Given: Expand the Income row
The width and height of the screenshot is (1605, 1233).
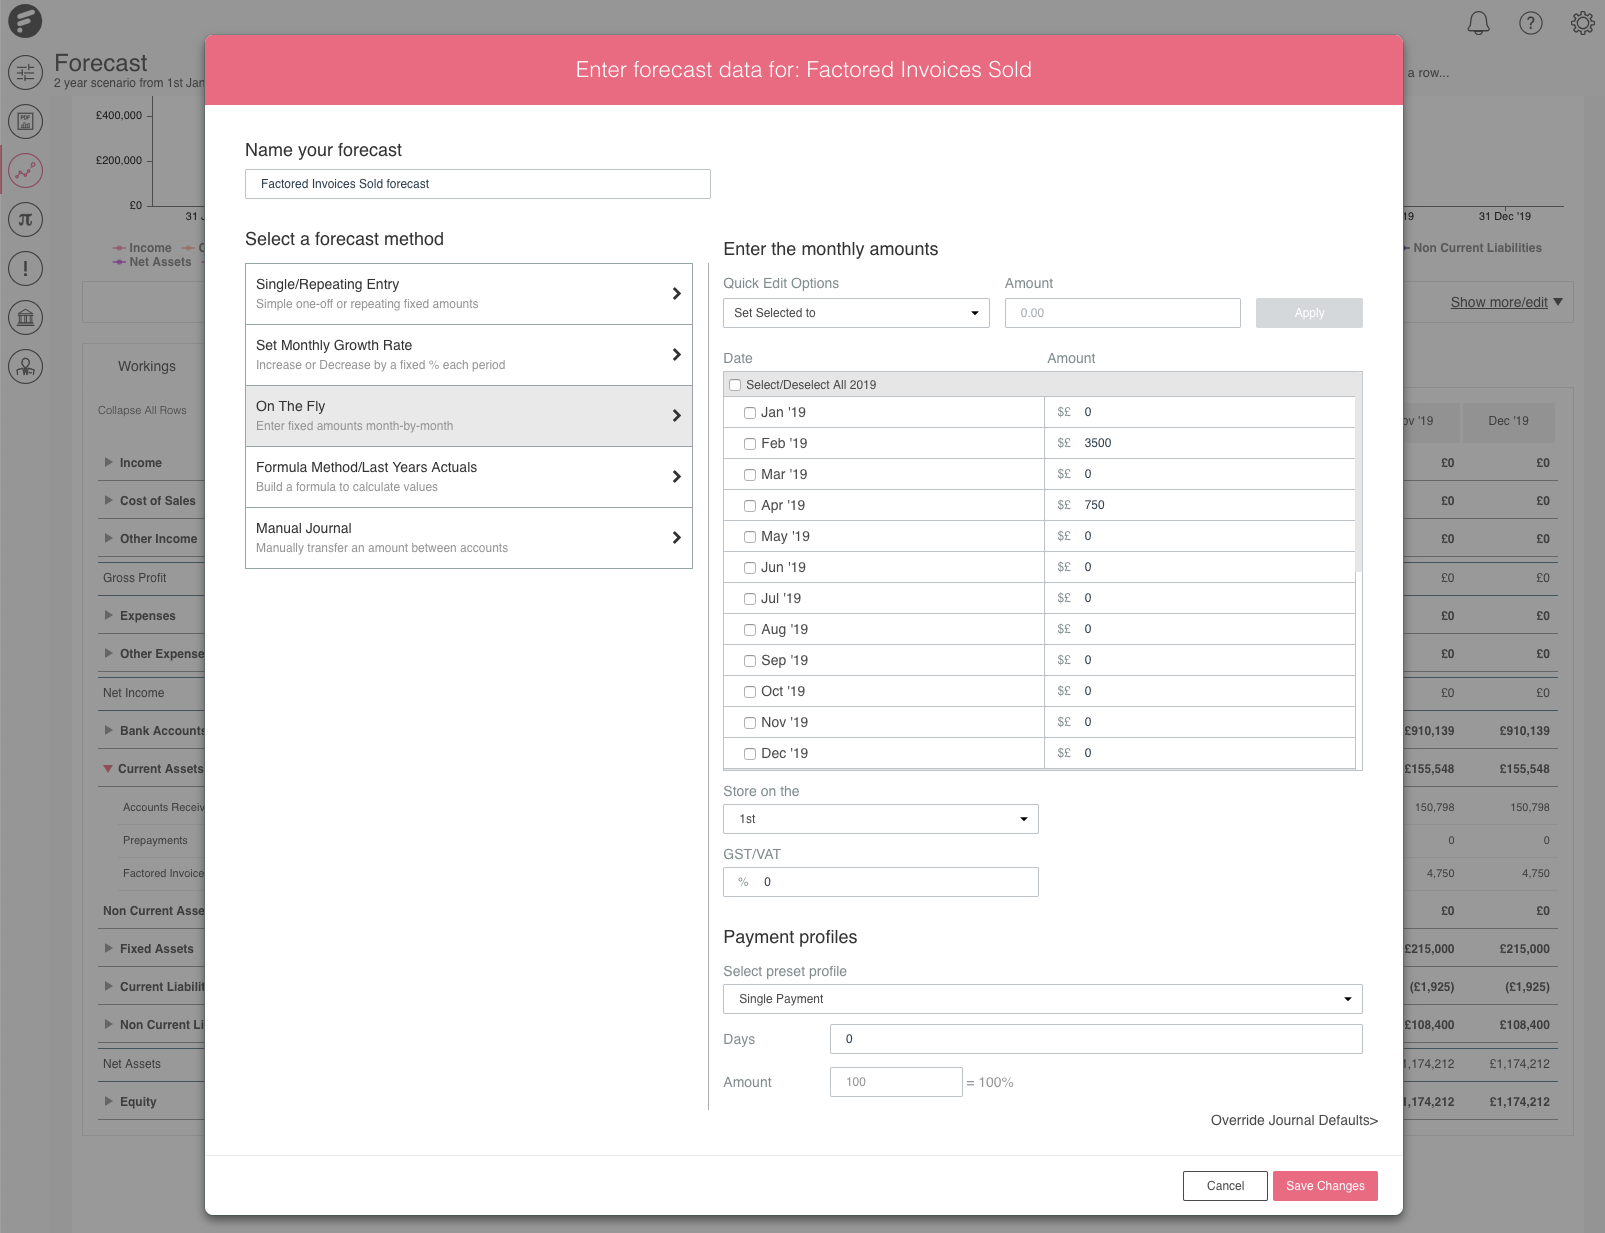Looking at the screenshot, I should click(x=108, y=462).
